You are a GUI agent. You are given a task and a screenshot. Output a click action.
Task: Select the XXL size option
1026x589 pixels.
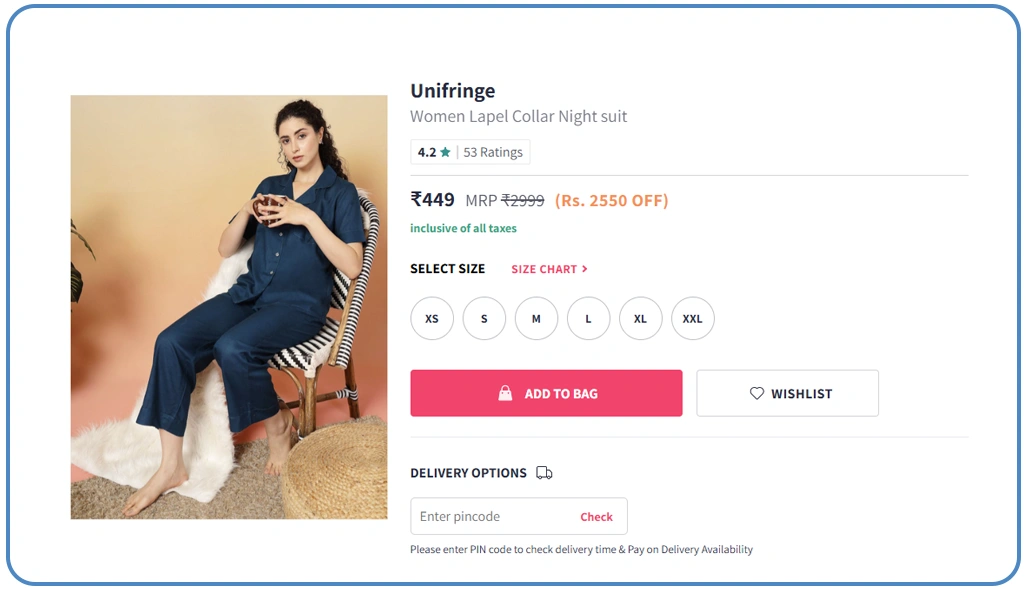click(x=692, y=319)
